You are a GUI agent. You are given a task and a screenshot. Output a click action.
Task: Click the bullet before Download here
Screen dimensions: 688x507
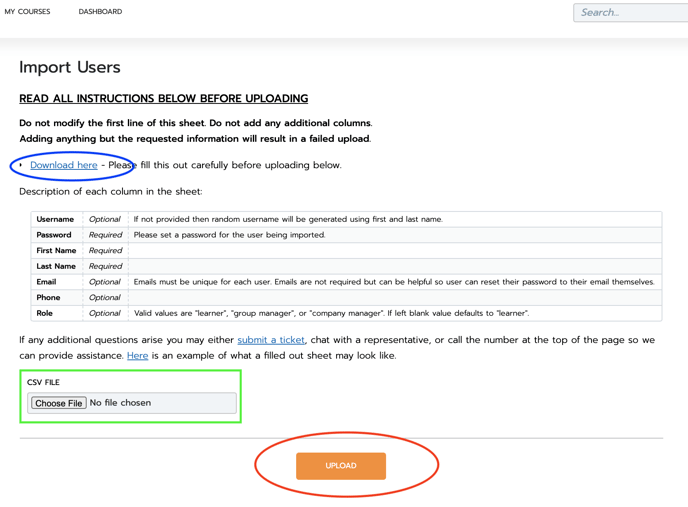click(21, 165)
